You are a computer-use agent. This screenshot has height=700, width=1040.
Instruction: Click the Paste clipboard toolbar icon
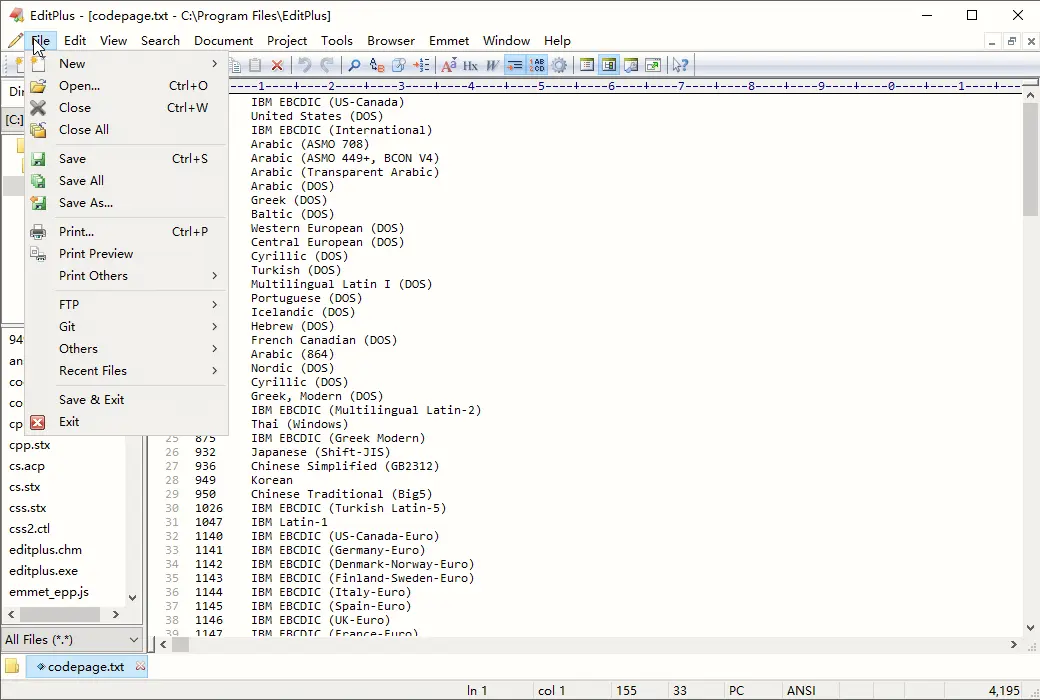click(x=255, y=65)
